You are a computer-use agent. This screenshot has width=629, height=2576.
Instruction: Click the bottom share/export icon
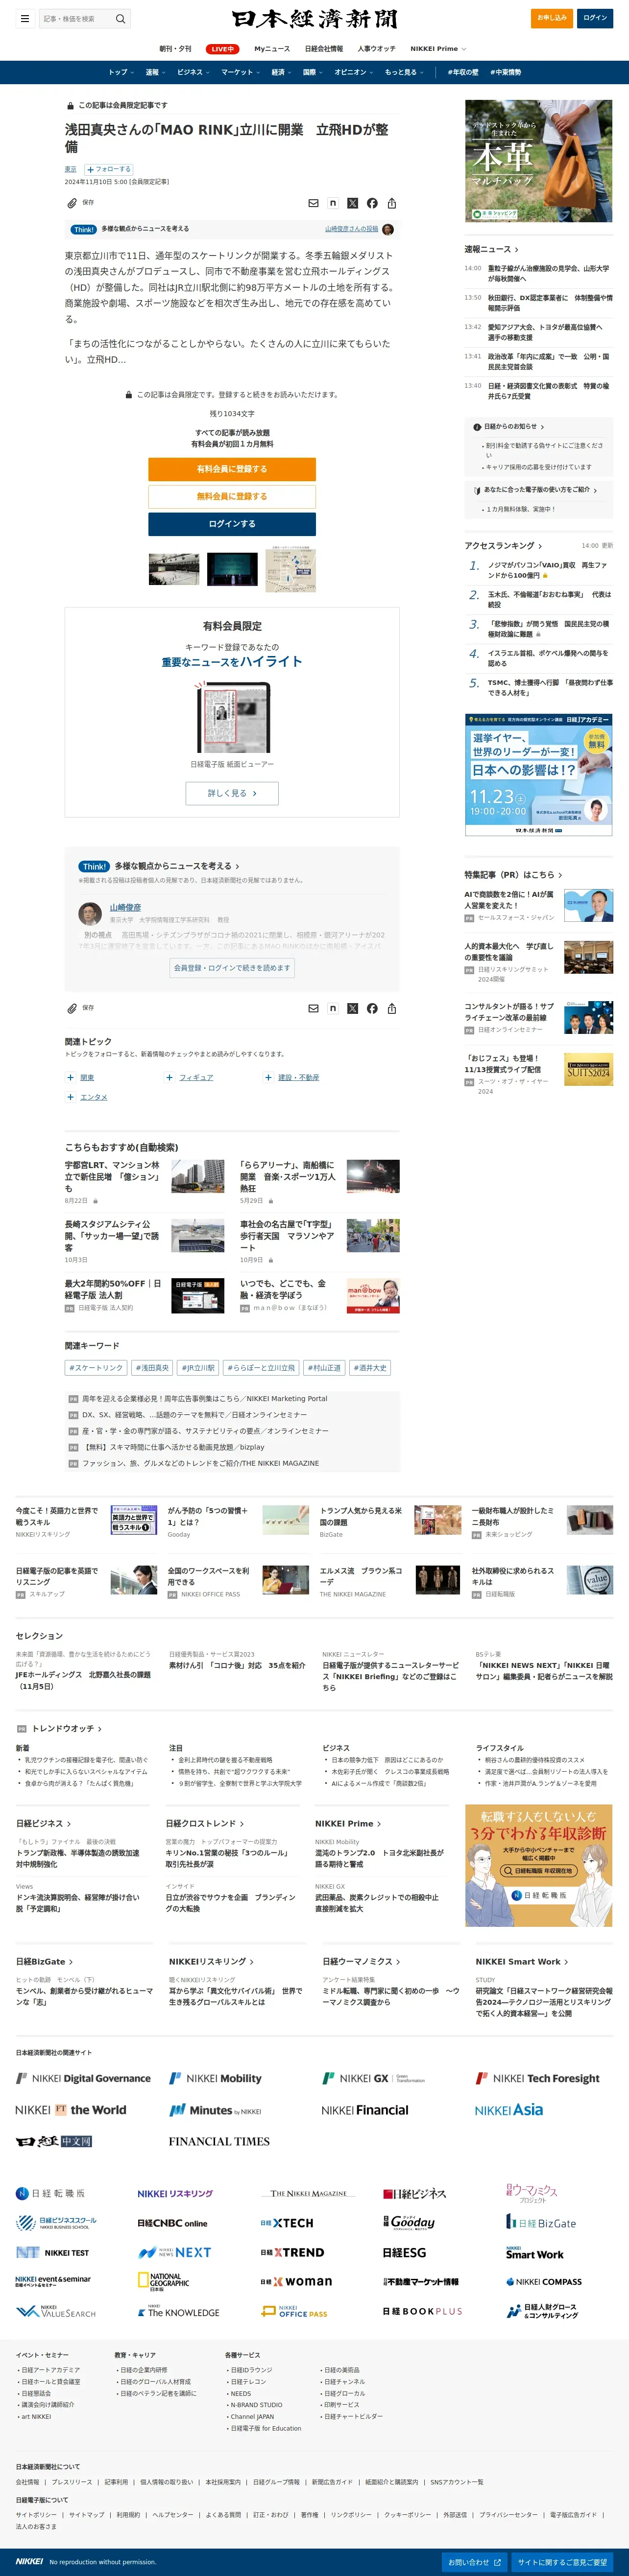392,1008
